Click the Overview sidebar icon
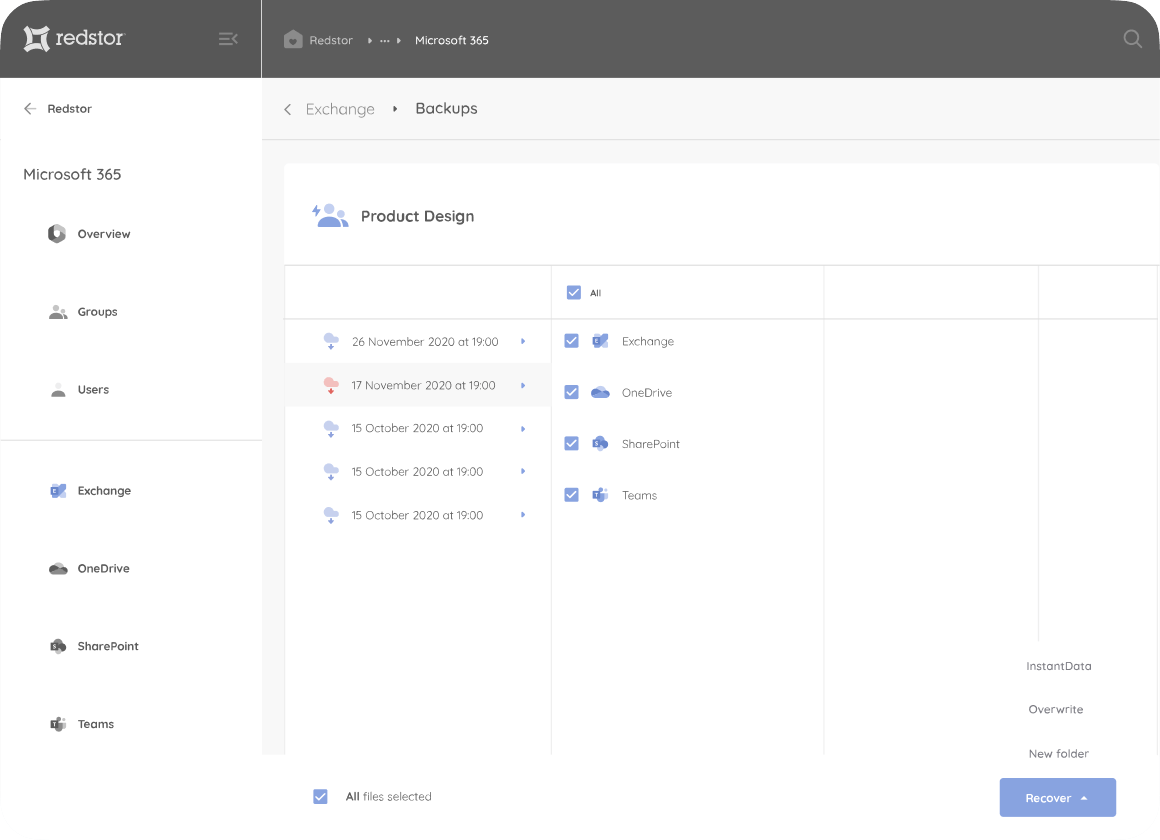Image resolution: width=1160 pixels, height=840 pixels. [57, 234]
